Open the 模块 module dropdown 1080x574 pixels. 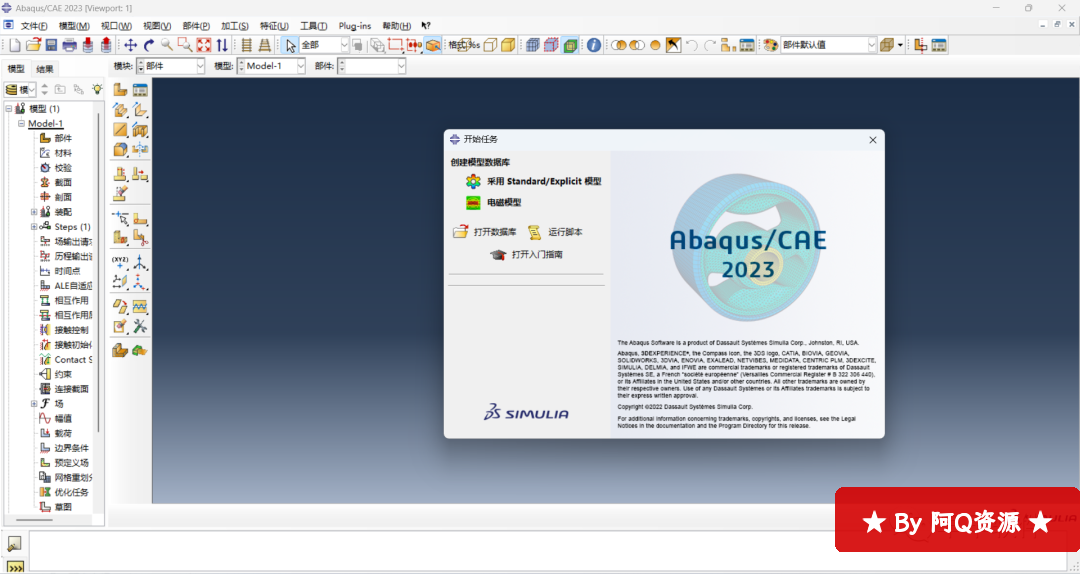[x=170, y=66]
